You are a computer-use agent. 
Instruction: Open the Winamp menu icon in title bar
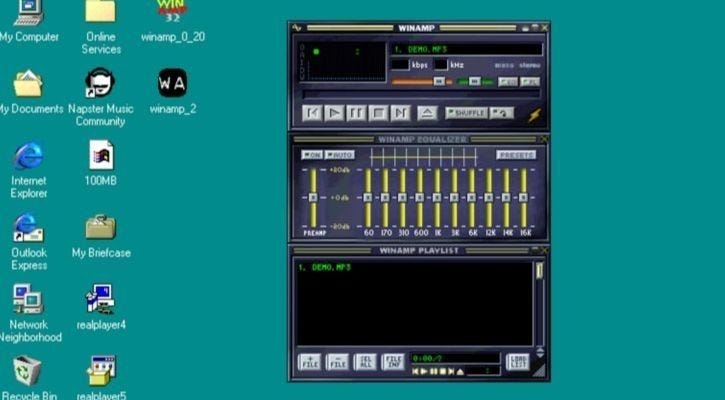[297, 28]
